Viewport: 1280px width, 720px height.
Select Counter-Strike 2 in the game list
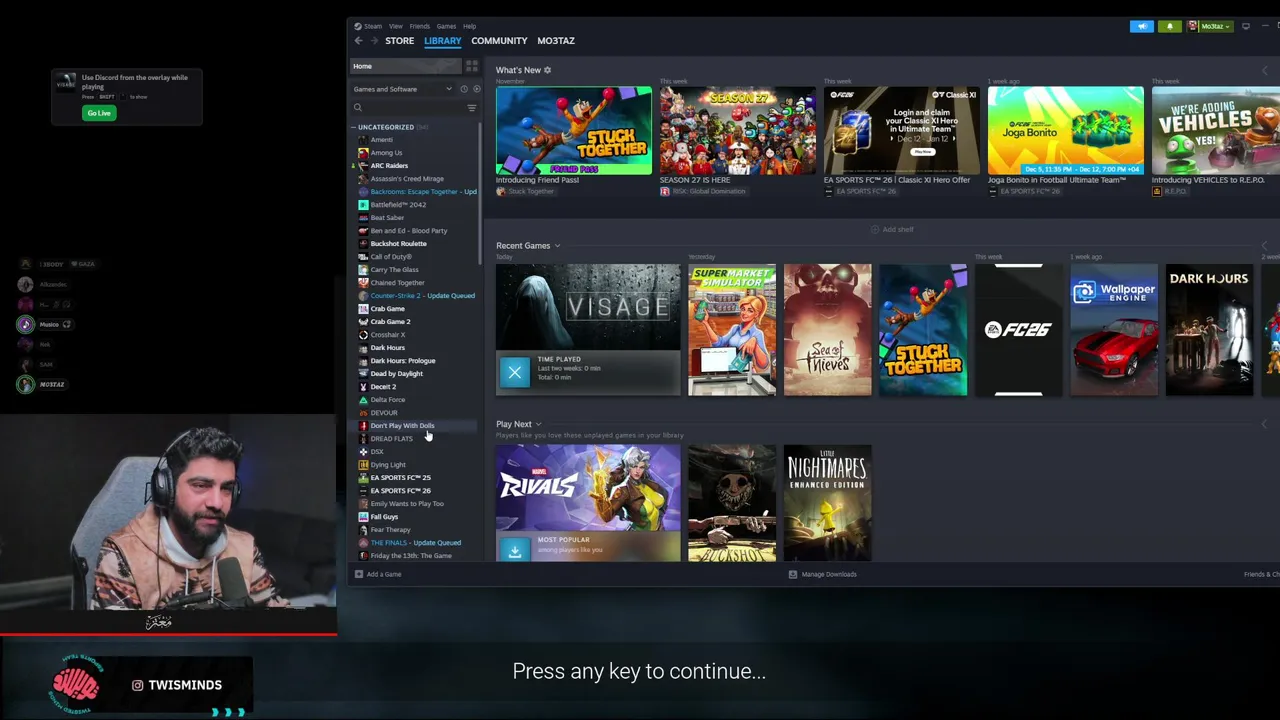coord(414,296)
